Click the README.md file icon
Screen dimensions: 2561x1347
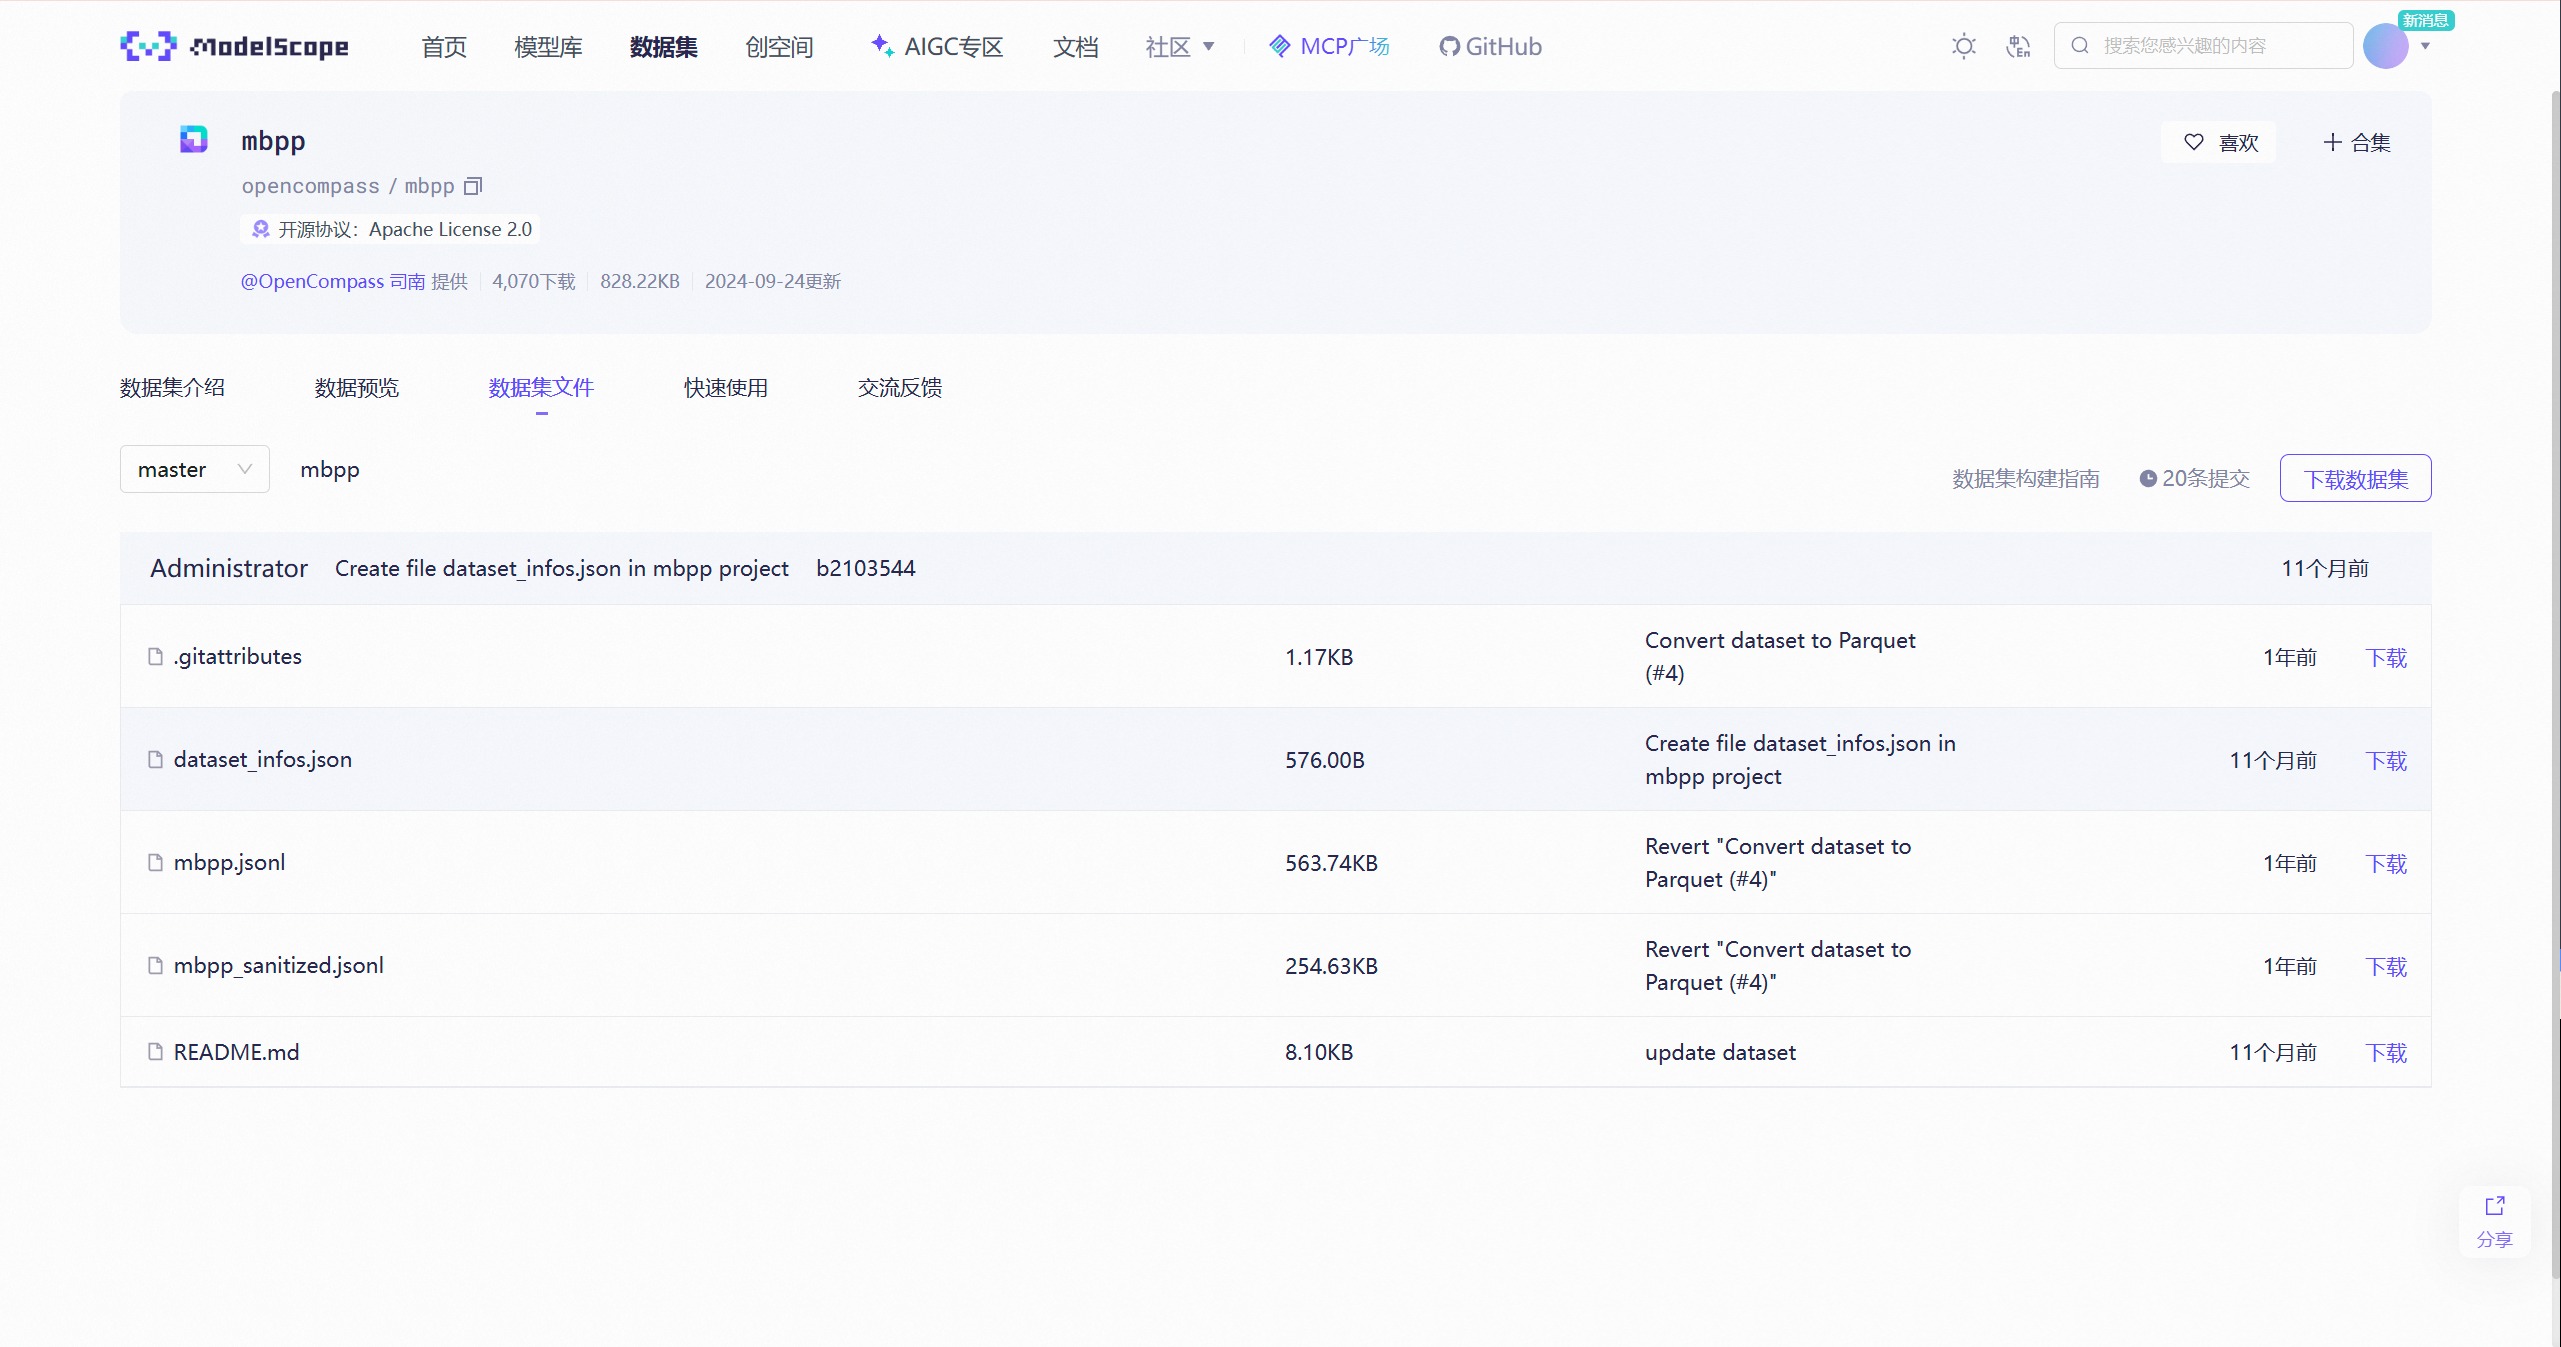click(155, 1051)
